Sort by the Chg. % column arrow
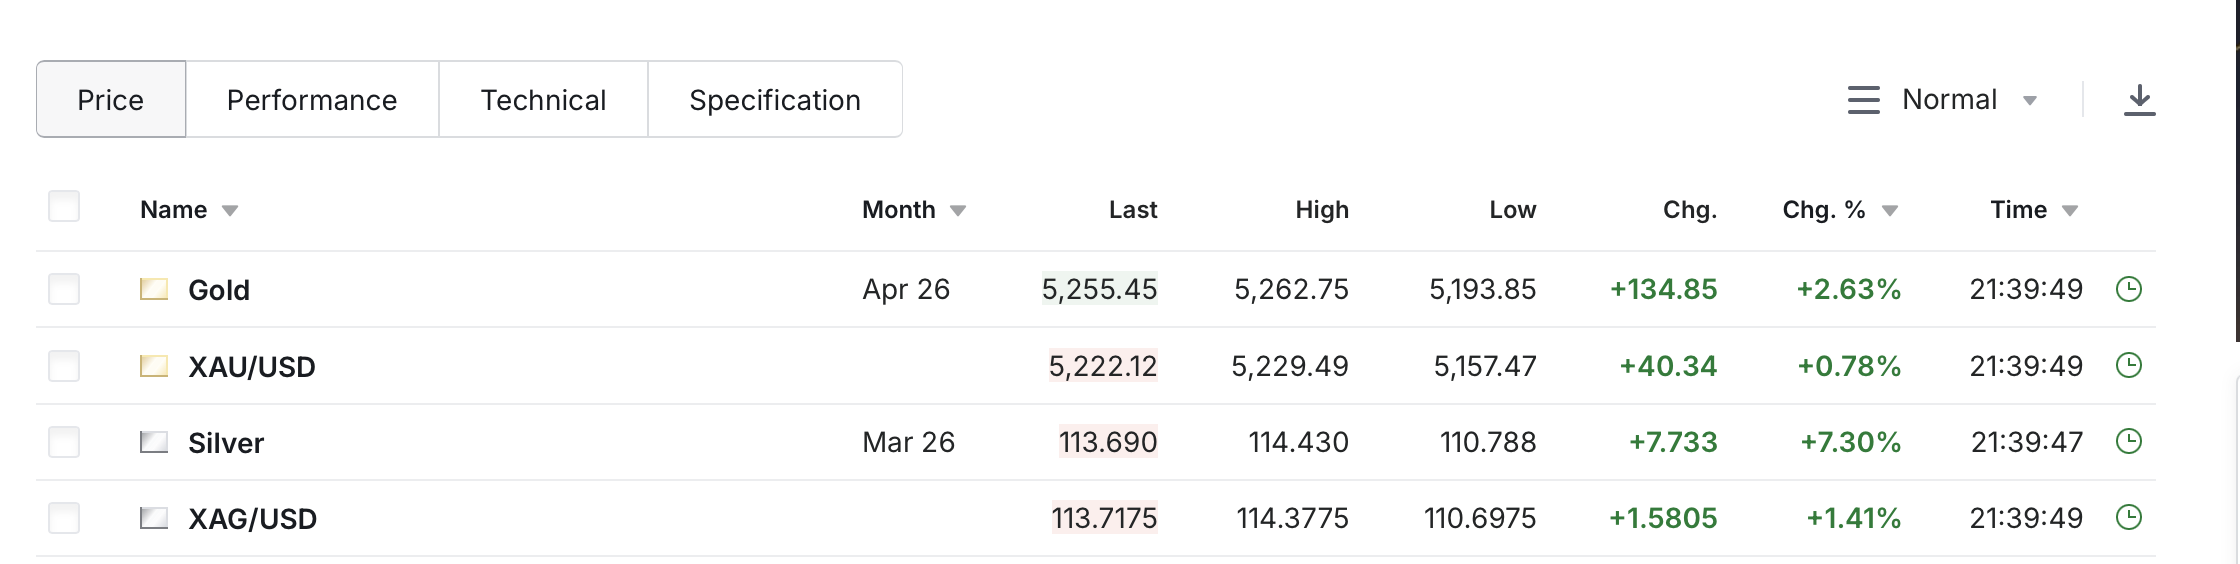This screenshot has width=2240, height=564. pos(1890,211)
